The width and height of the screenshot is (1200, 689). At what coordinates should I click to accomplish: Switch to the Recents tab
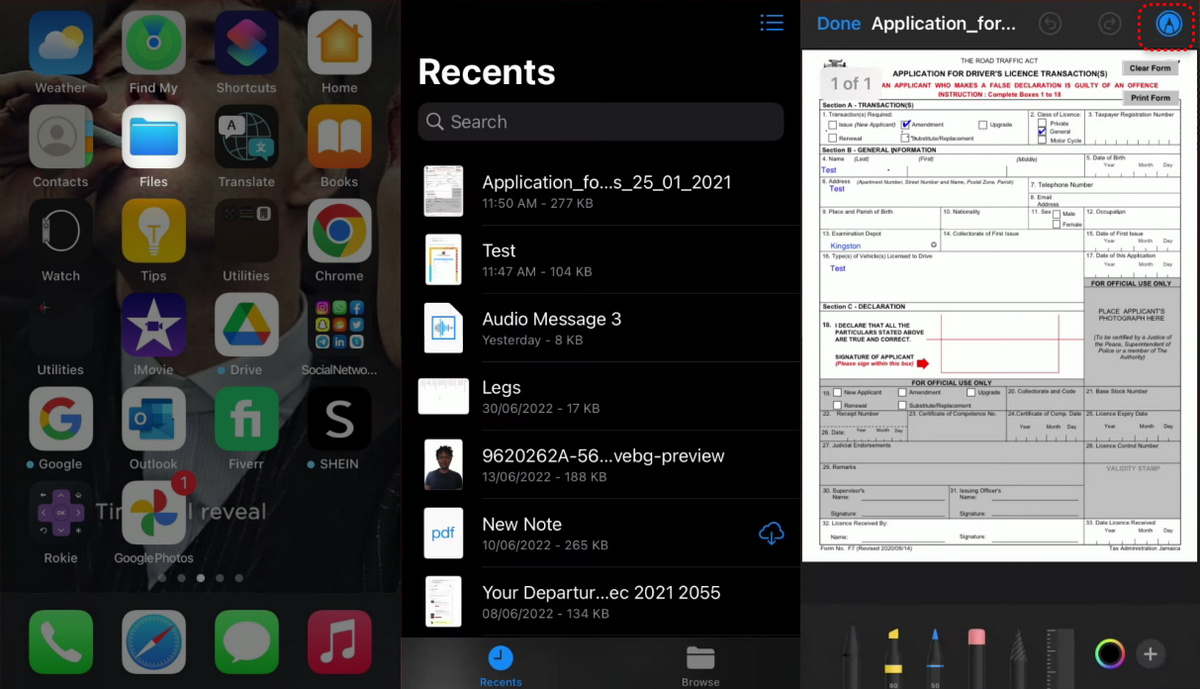[x=500, y=663]
